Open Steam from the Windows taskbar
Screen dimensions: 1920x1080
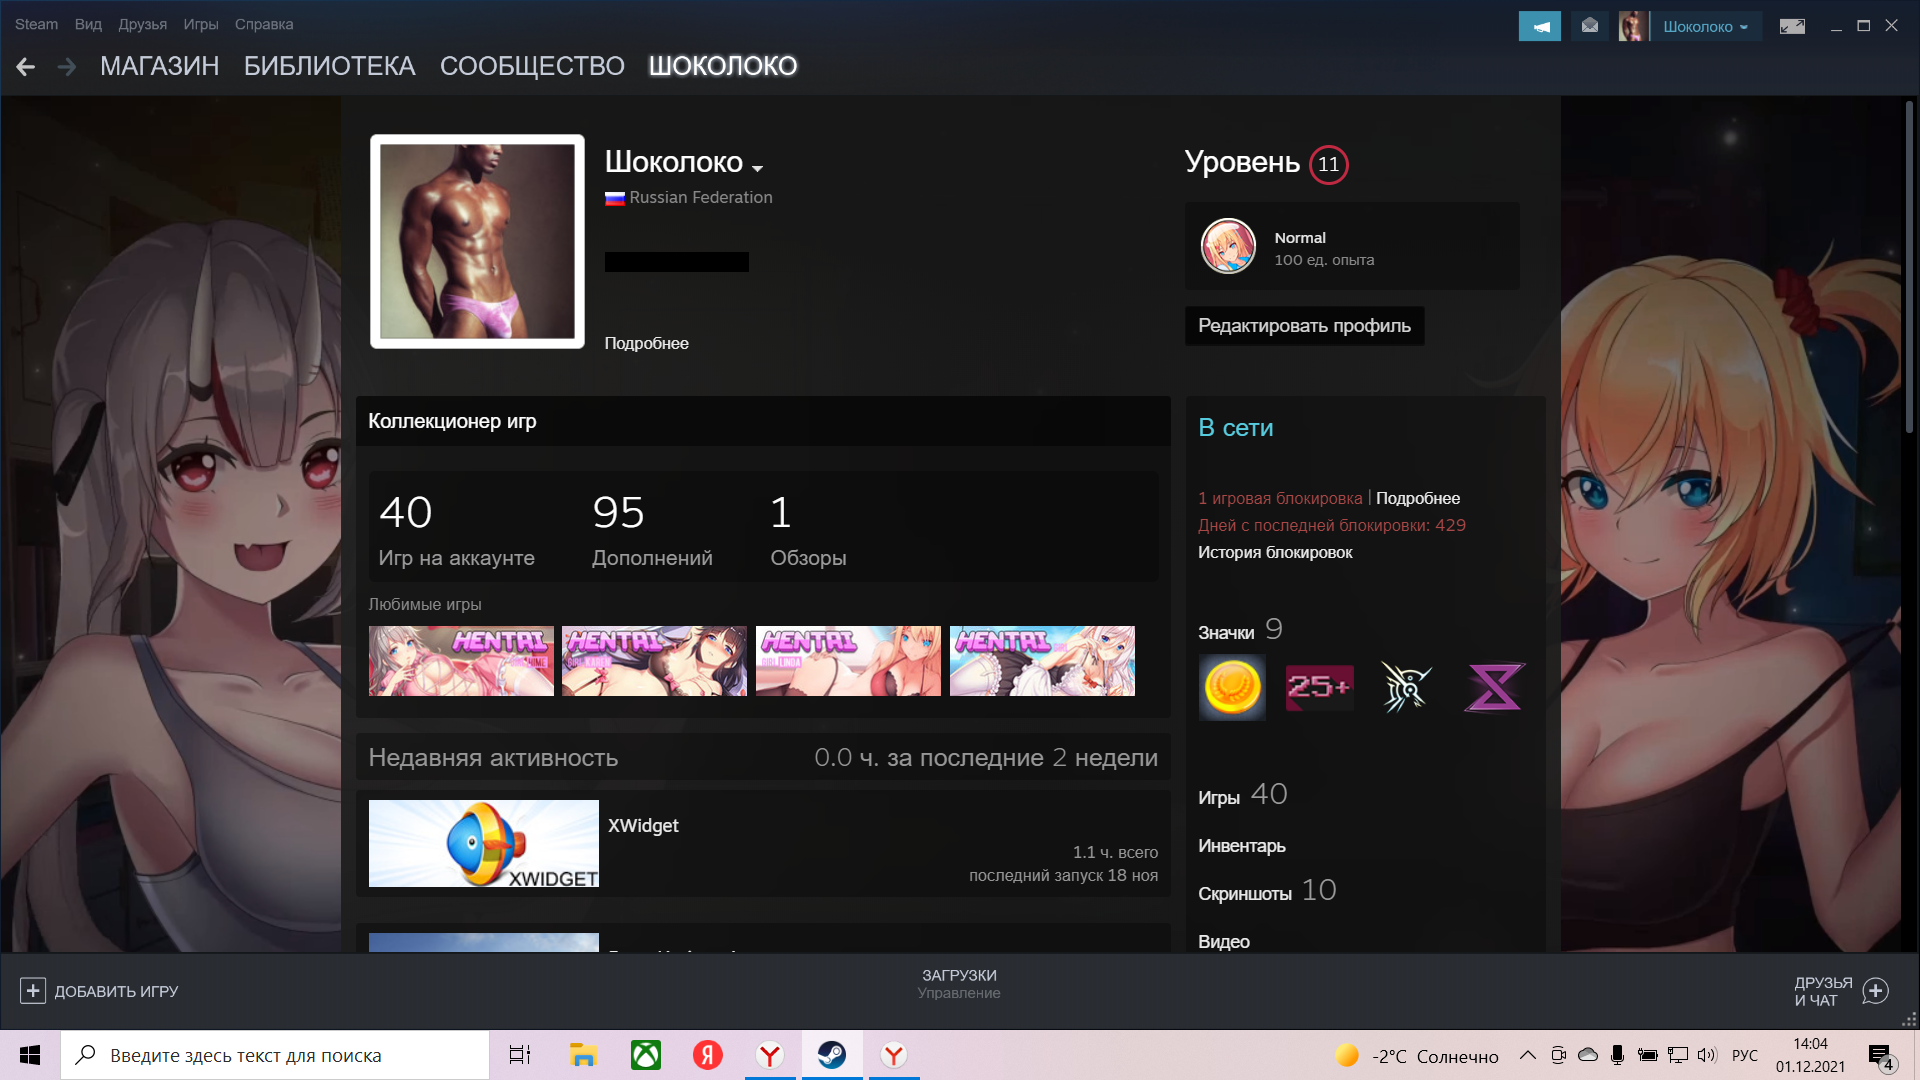[x=831, y=1055]
